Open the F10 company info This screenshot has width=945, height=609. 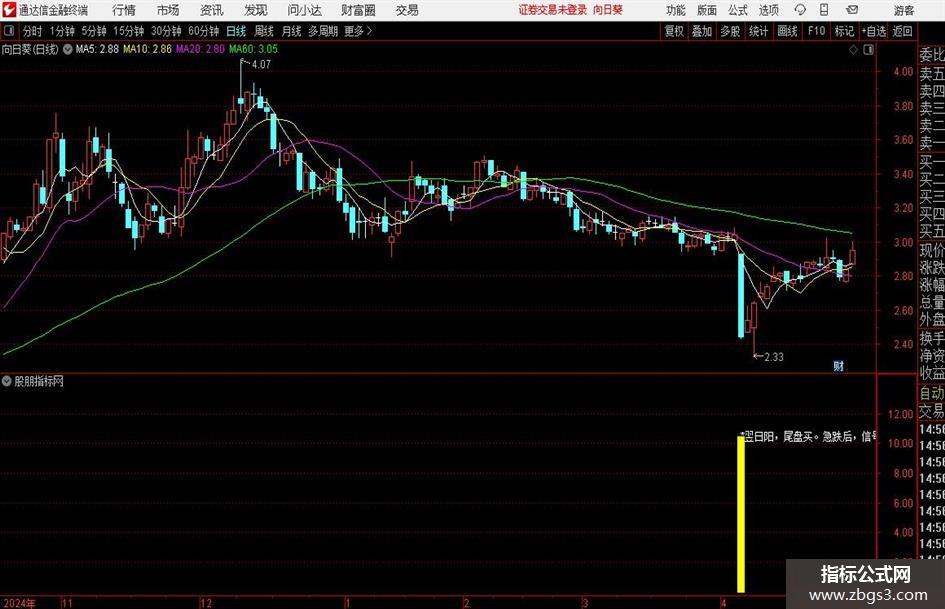tap(816, 31)
